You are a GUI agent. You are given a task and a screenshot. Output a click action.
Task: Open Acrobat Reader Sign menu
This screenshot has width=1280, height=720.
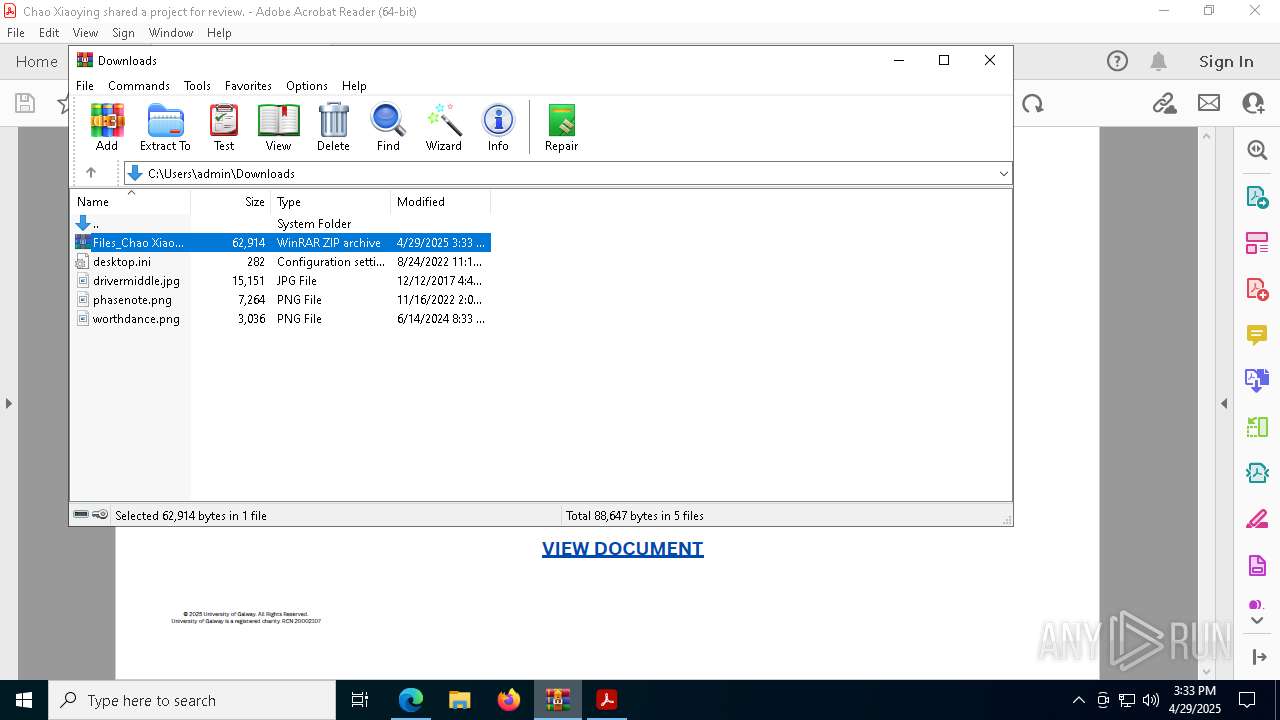tap(123, 33)
